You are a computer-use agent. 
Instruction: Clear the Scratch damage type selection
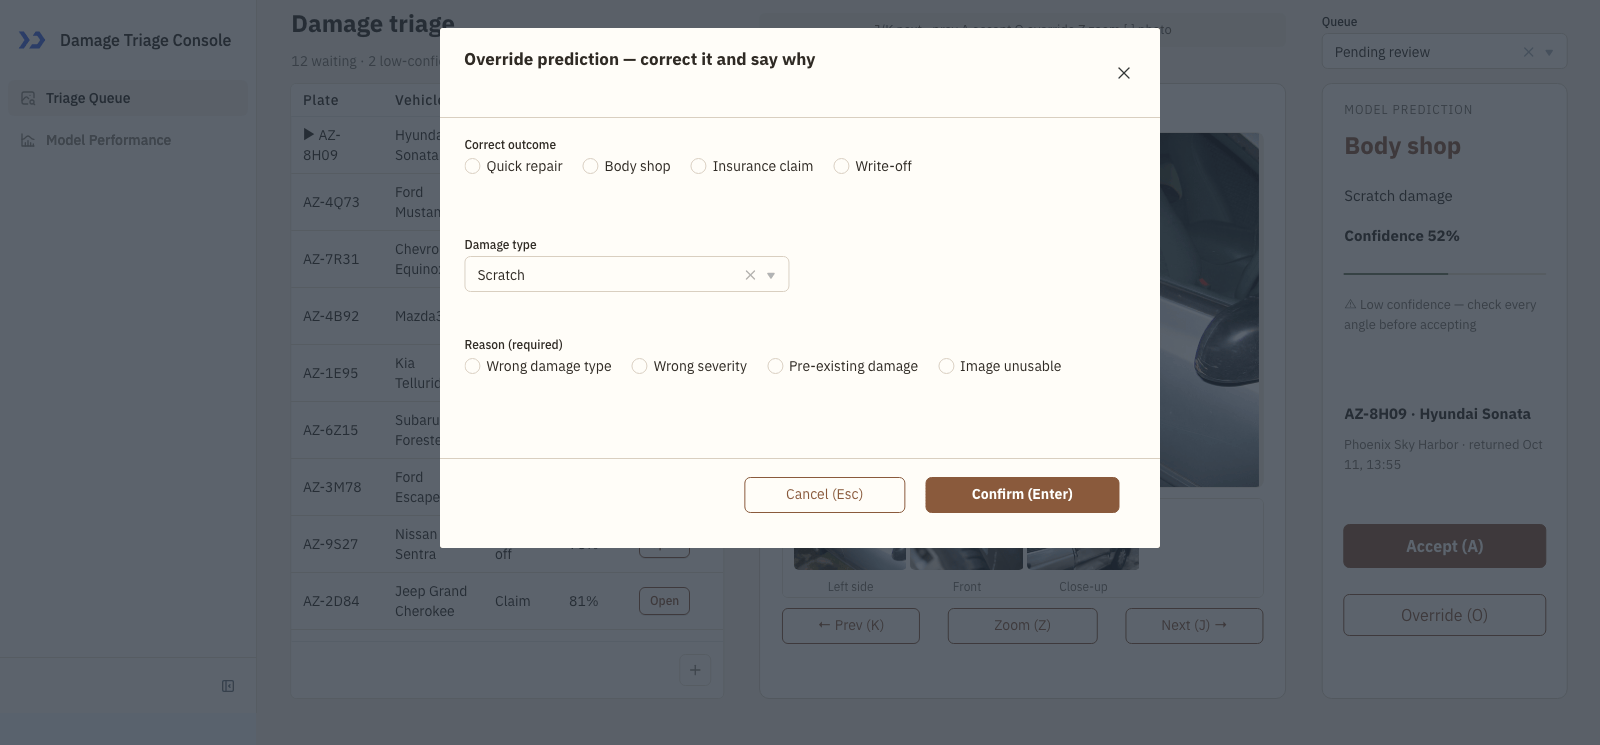click(x=750, y=275)
